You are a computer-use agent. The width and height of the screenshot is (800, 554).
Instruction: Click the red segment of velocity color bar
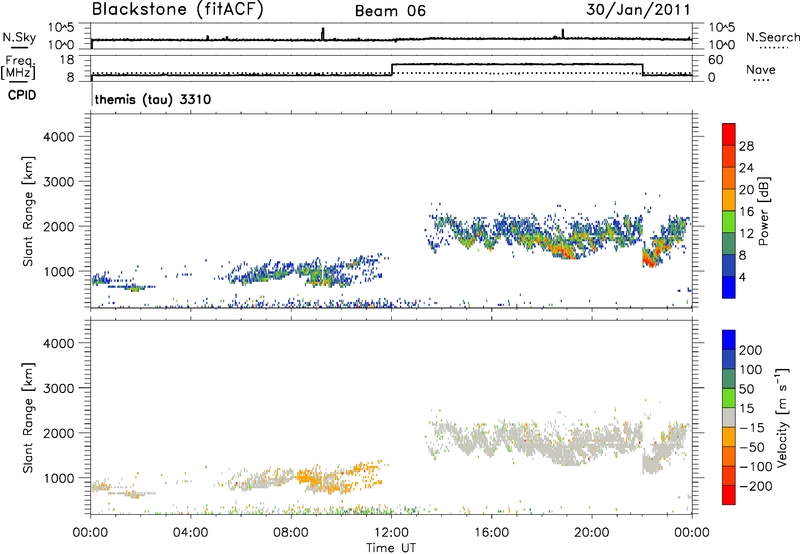click(x=729, y=495)
